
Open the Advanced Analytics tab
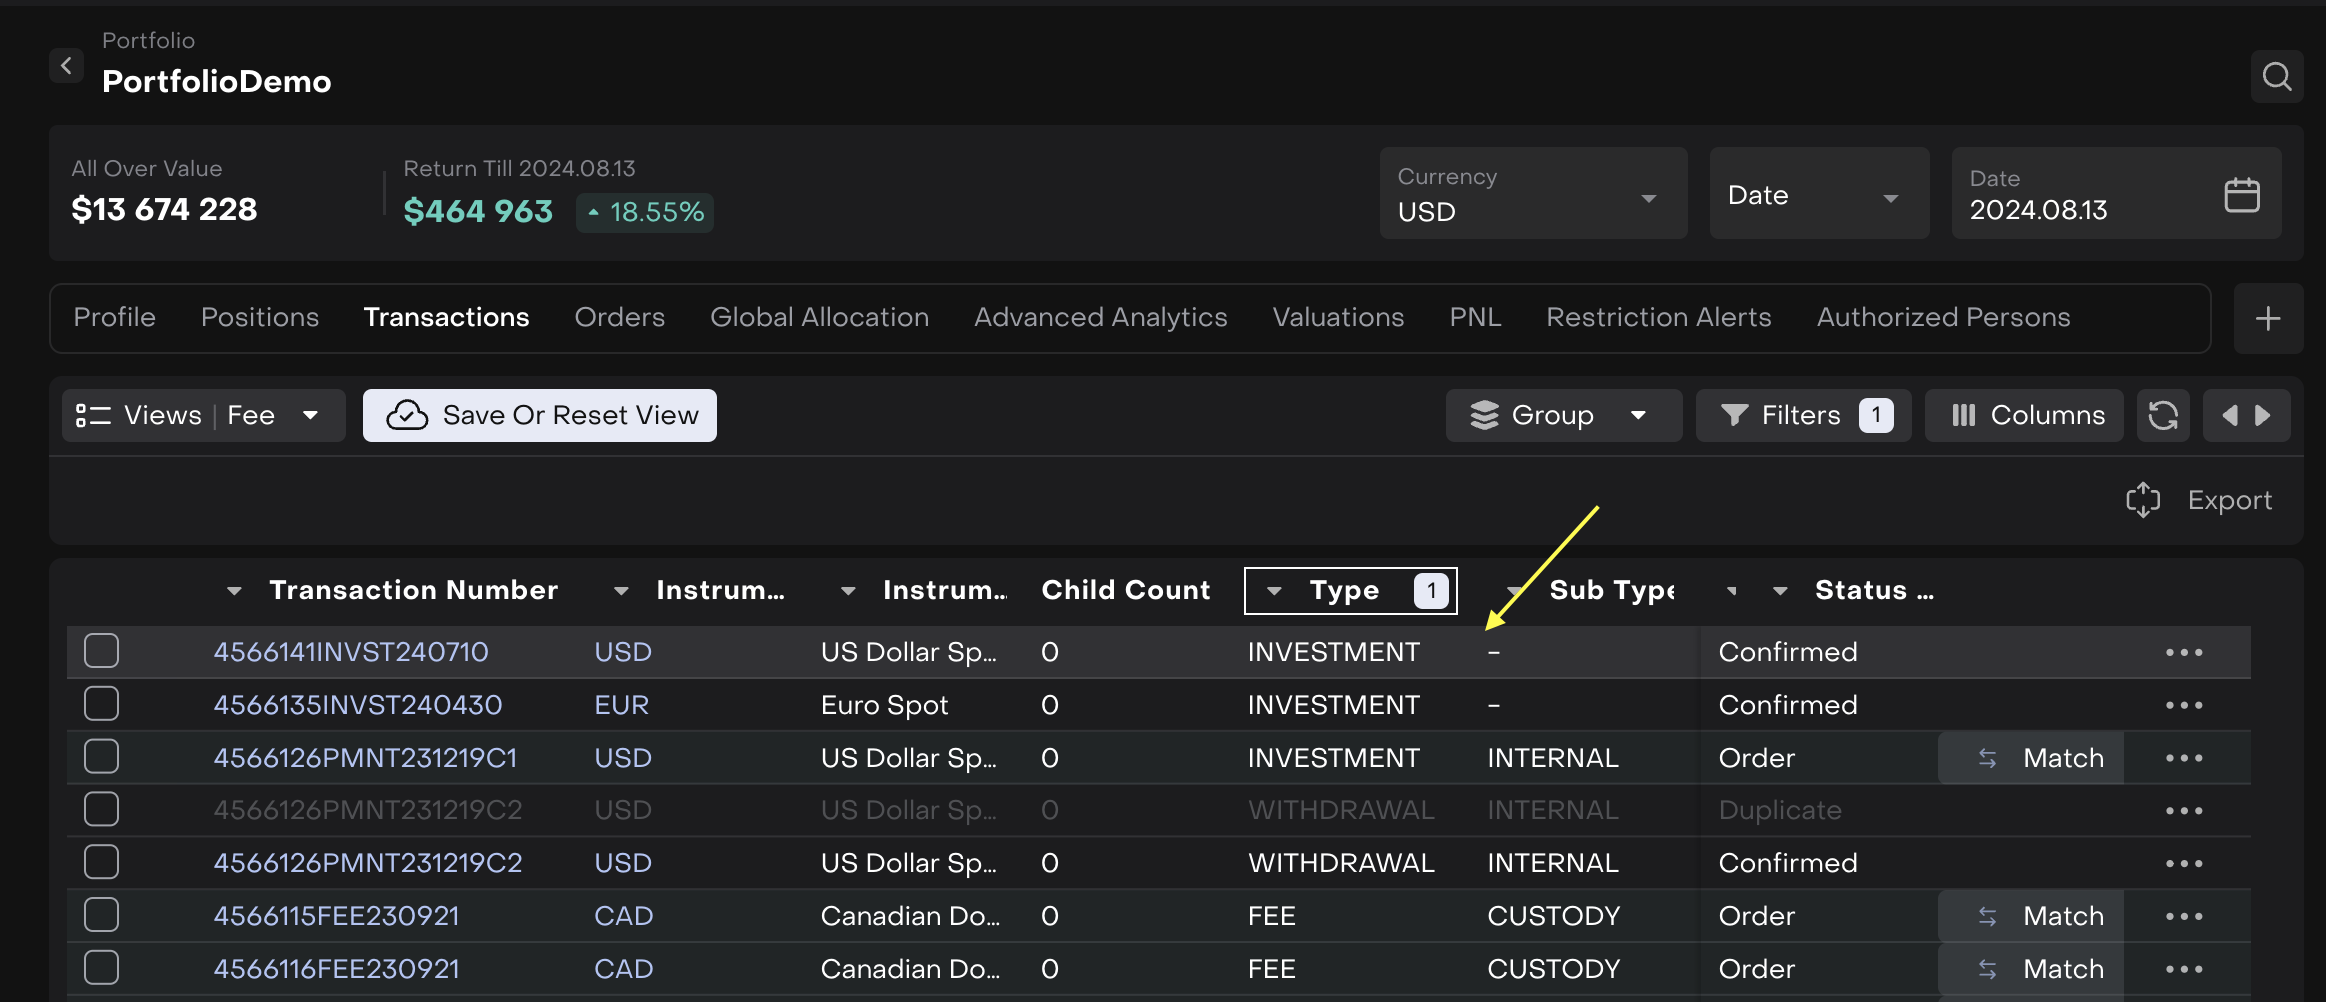pos(1100,317)
